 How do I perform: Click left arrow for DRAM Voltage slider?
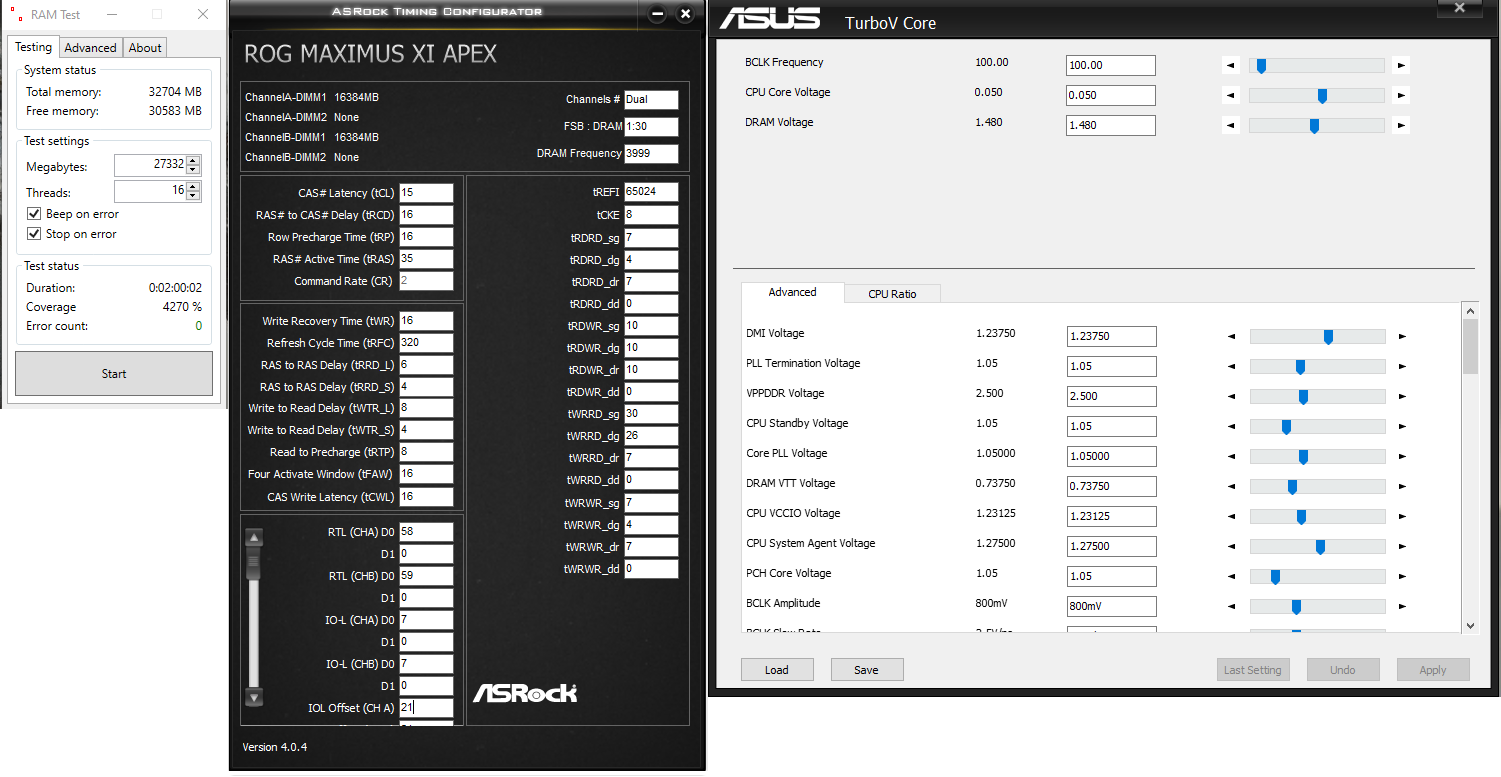point(1231,126)
